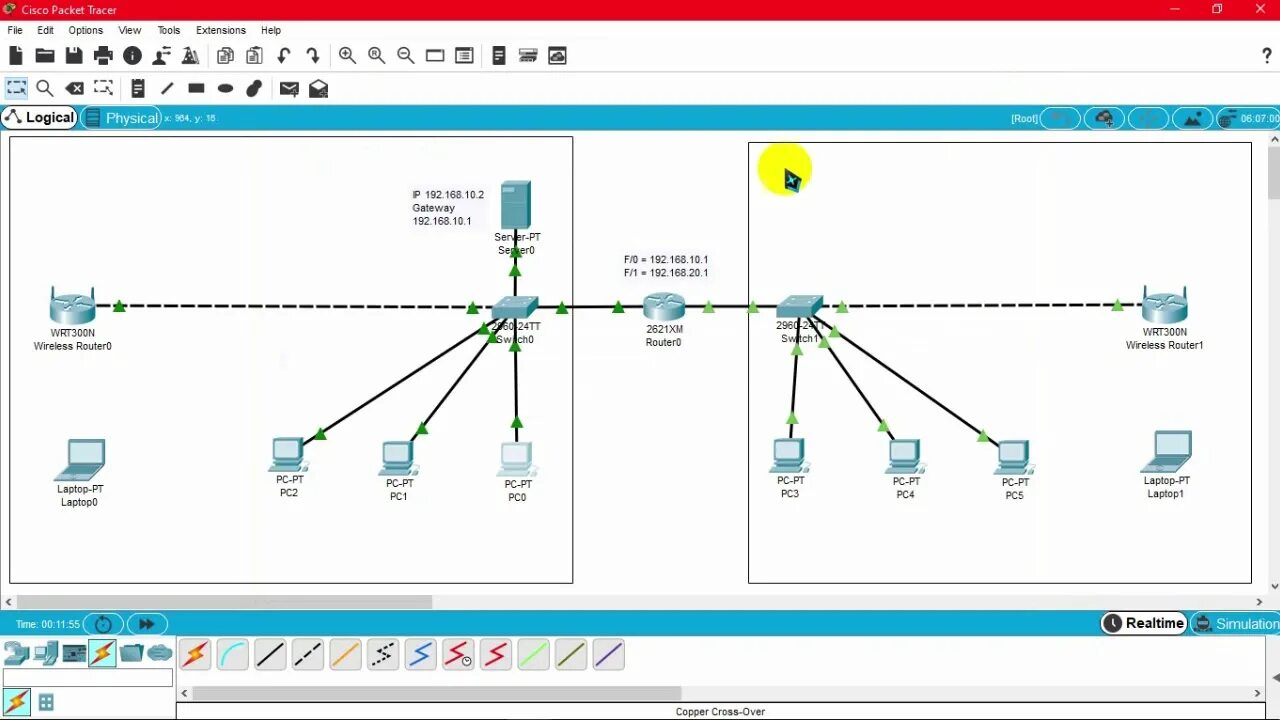Choose the Serial DCE cable with clock
Viewport: 1280px width, 720px height.
coord(458,655)
